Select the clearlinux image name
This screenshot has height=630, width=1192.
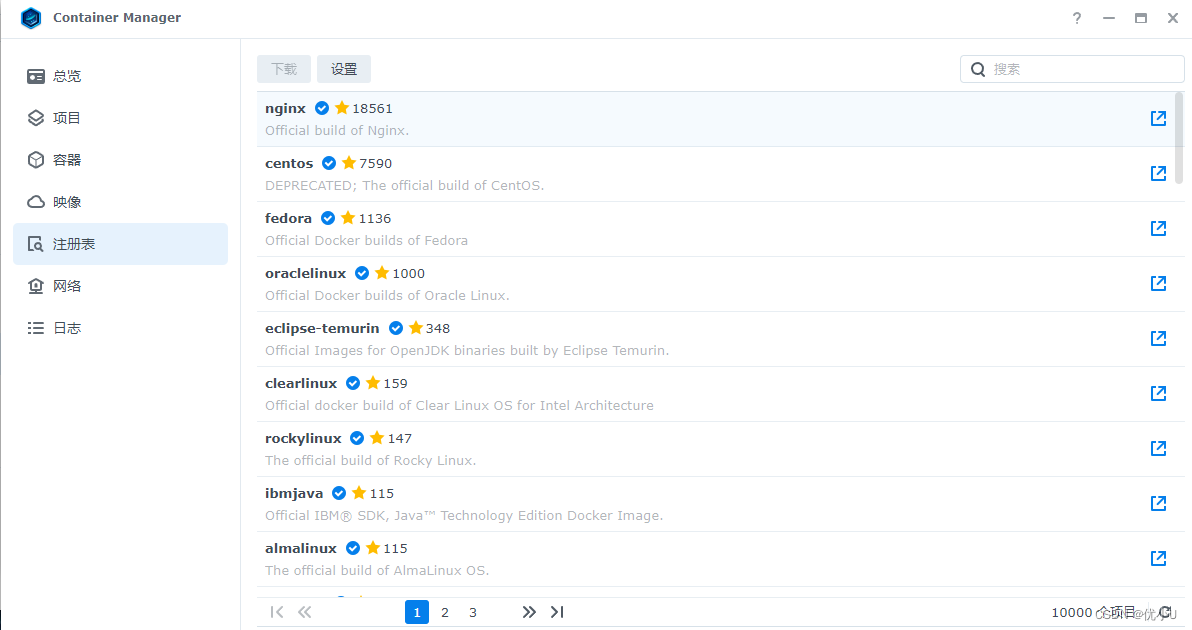click(301, 383)
